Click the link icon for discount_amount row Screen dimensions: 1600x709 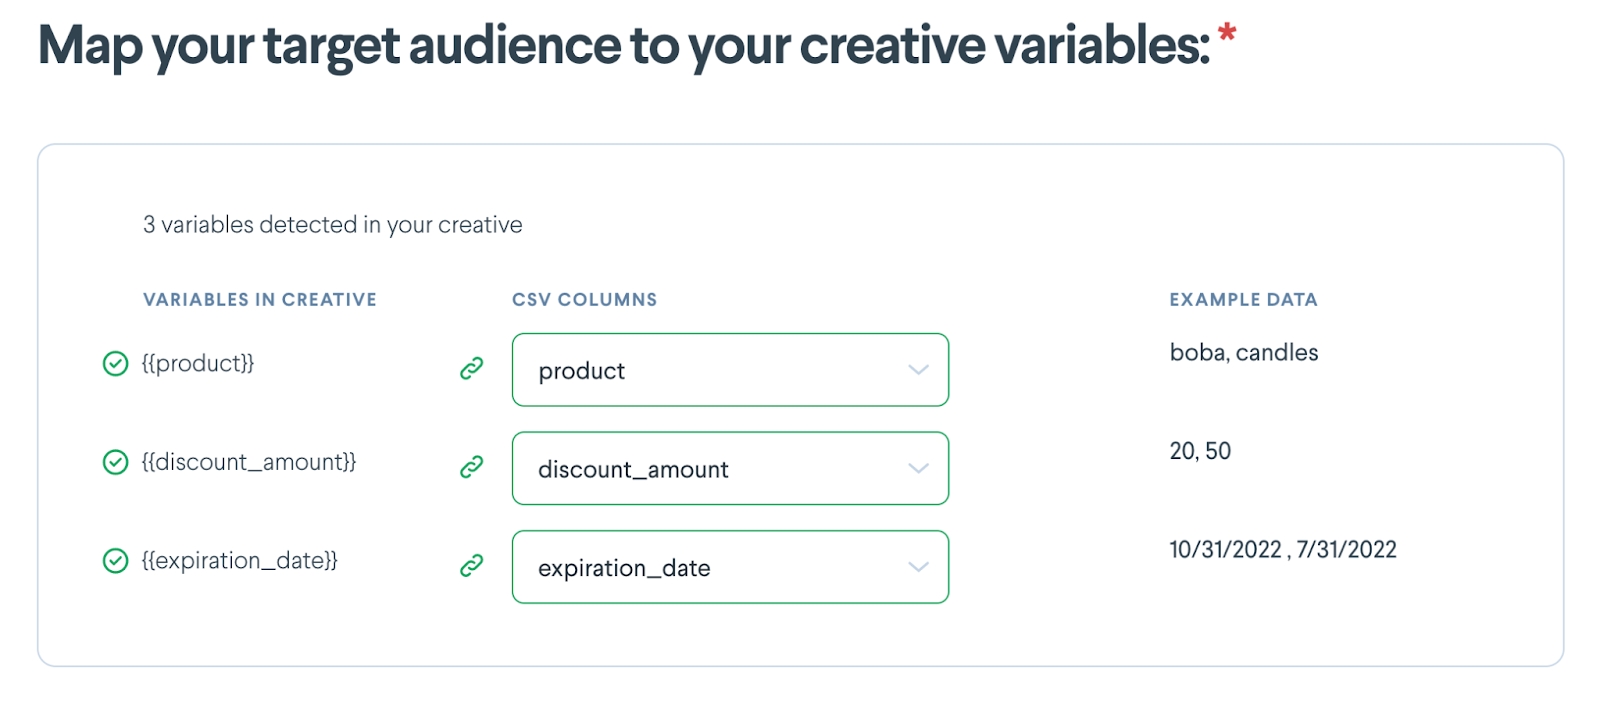pyautogui.click(x=472, y=467)
